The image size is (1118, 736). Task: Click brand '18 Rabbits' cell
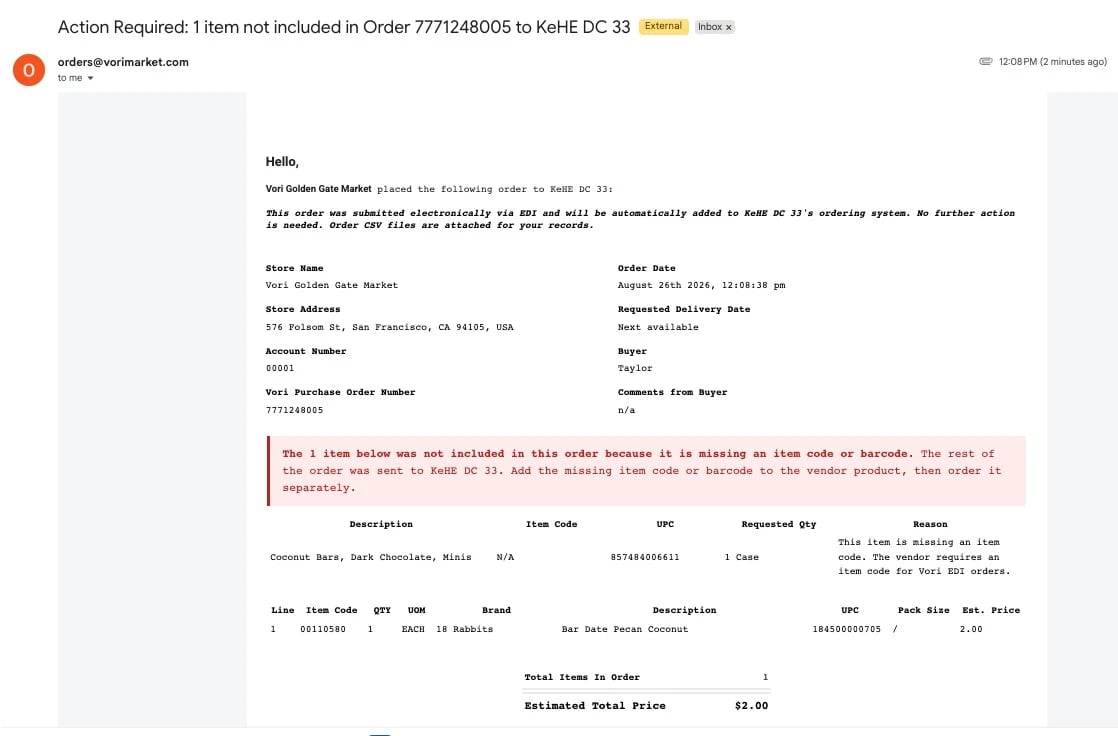[465, 629]
